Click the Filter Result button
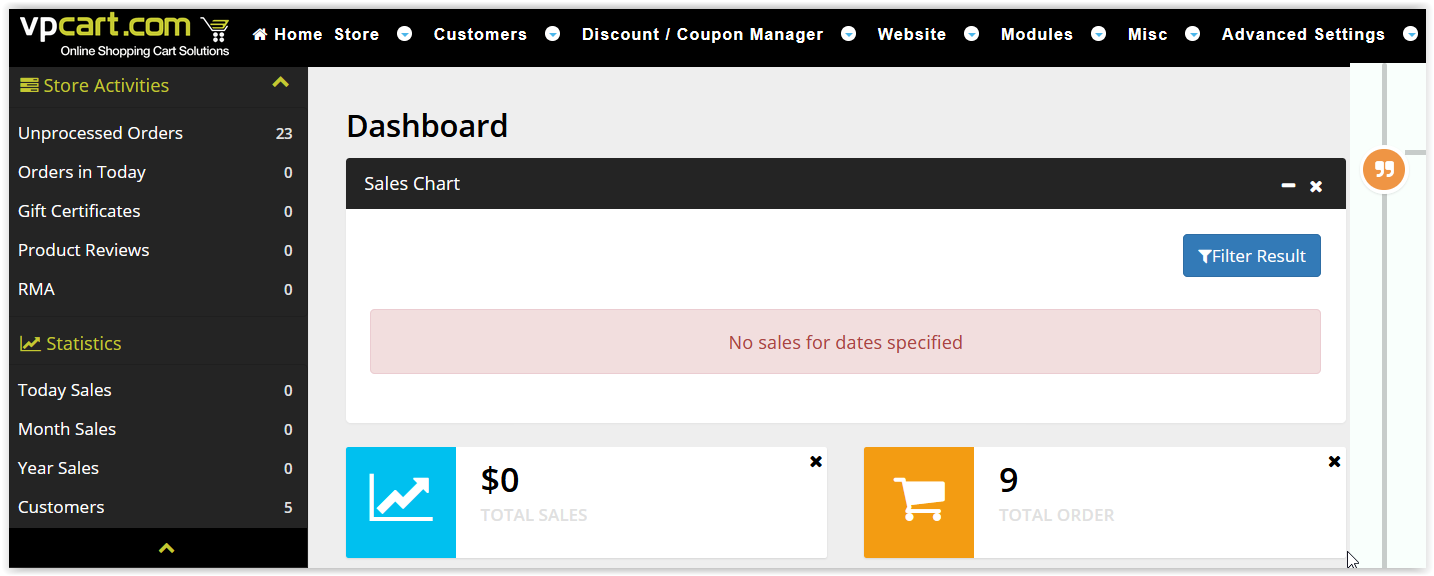1434x576 pixels. click(1252, 256)
